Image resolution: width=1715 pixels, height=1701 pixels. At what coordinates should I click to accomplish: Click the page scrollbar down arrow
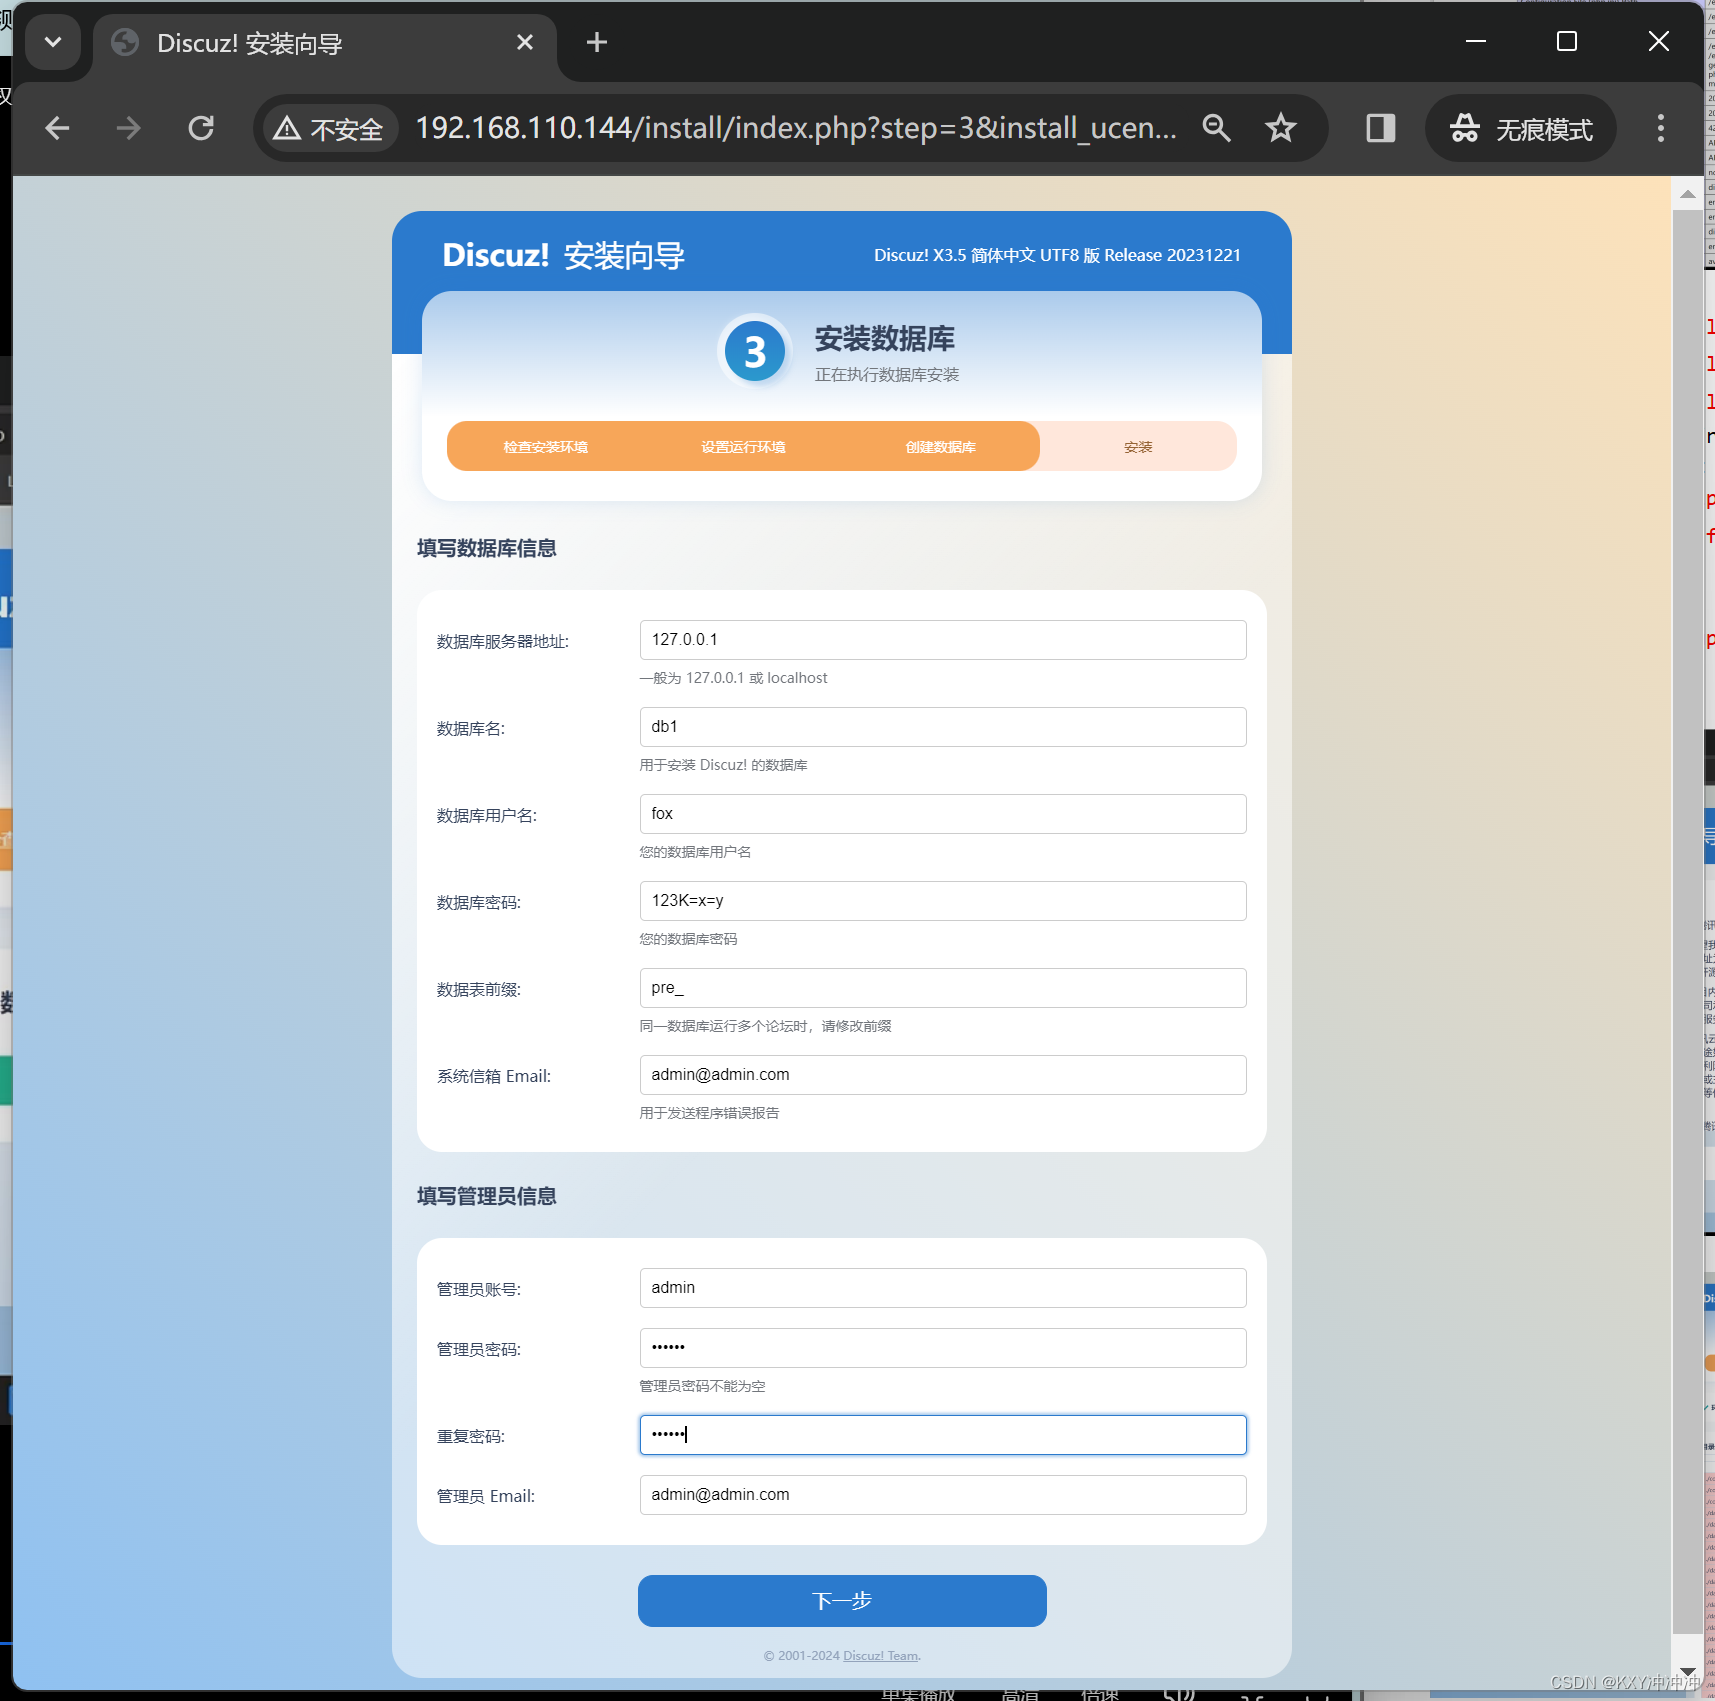coord(1687,1671)
